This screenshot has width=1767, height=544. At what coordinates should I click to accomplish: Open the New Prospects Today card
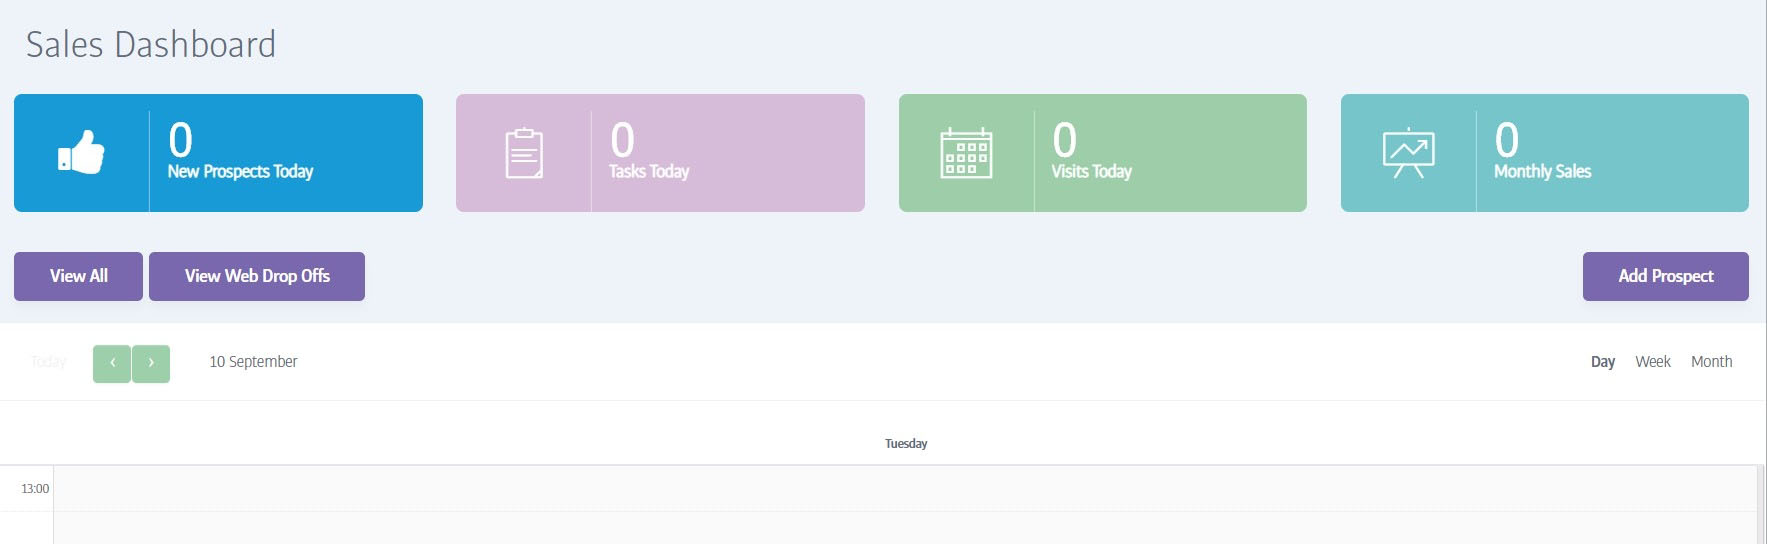tap(218, 153)
